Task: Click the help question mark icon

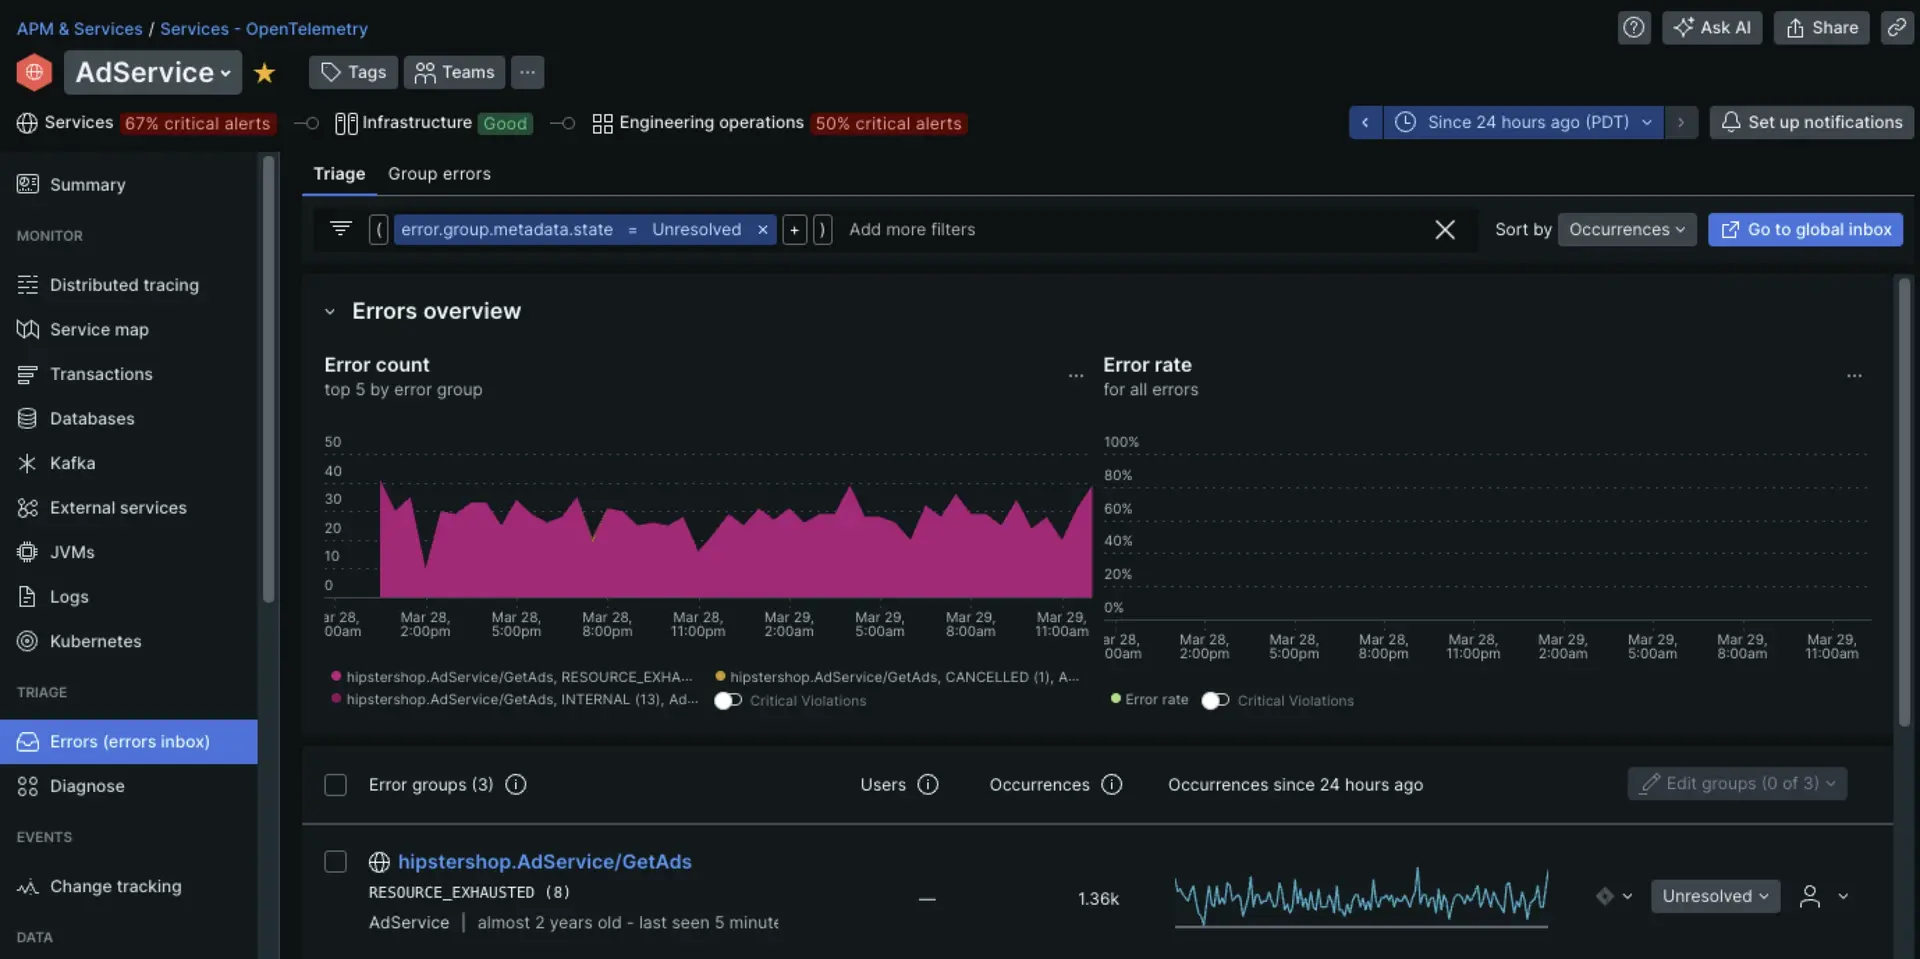Action: [x=1633, y=28]
